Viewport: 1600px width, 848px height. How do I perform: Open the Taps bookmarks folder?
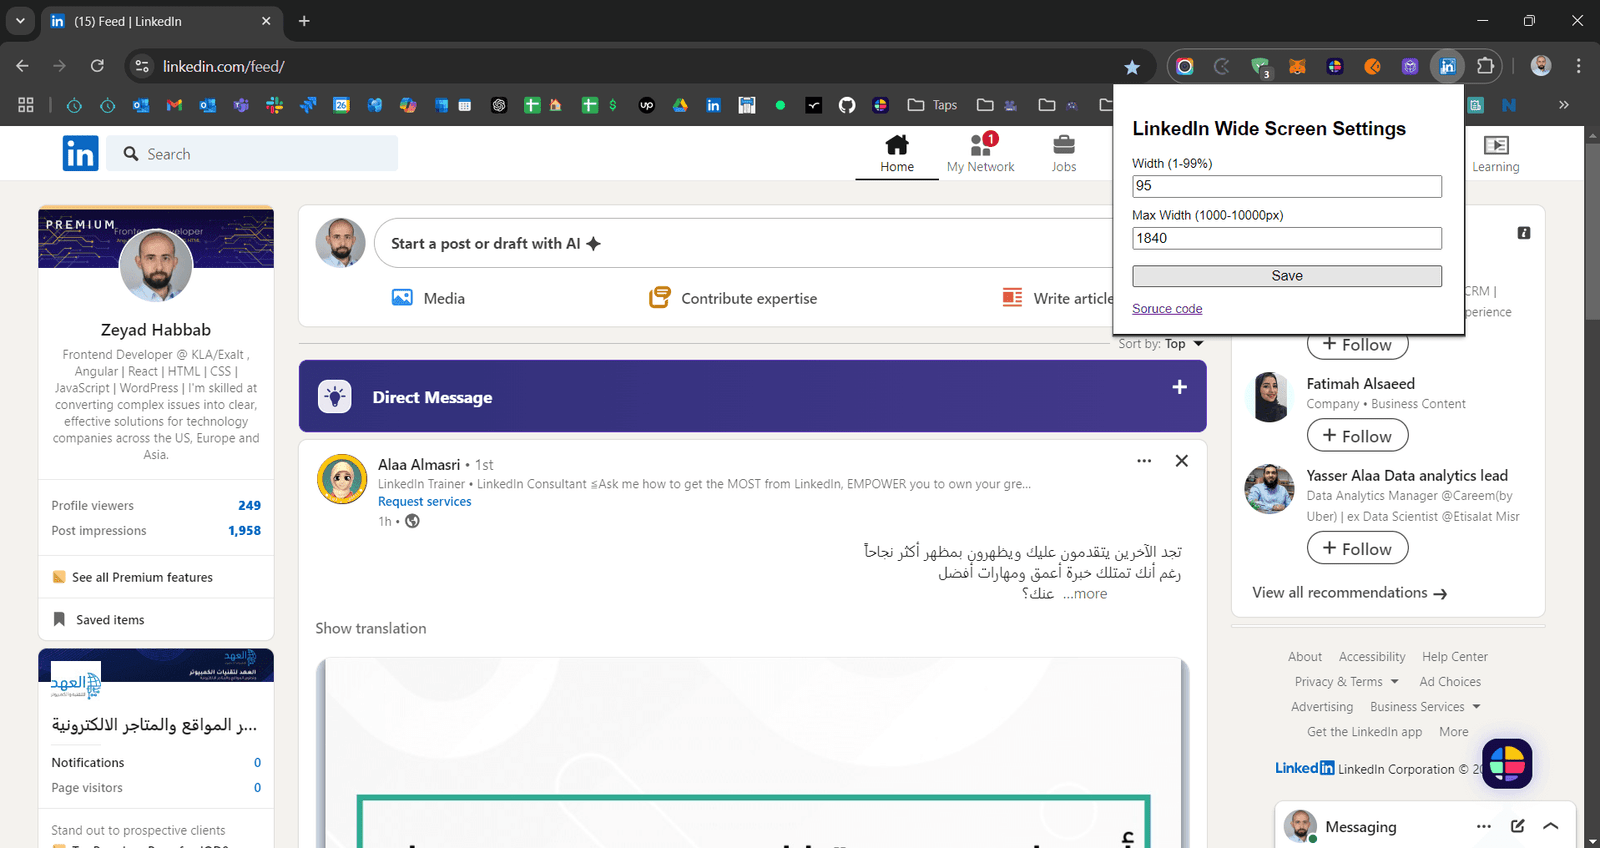[932, 105]
